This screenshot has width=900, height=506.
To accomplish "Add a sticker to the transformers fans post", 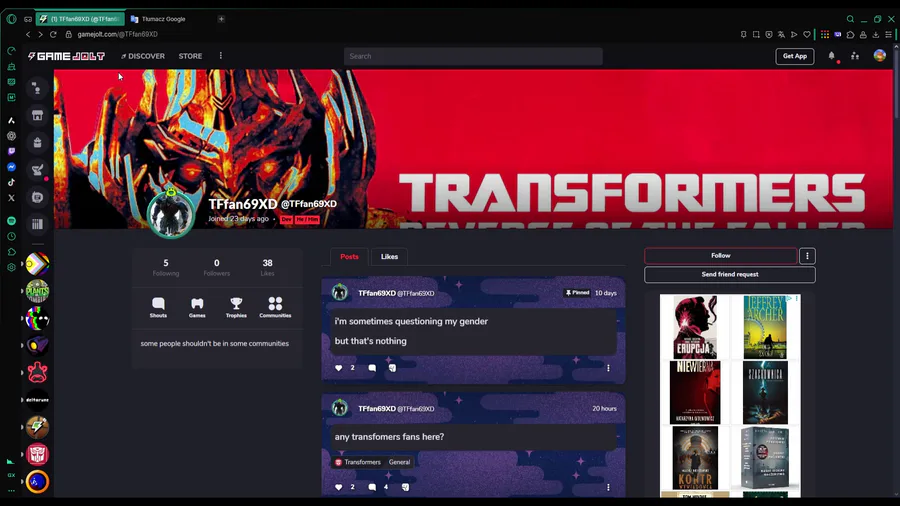I will 405,487.
